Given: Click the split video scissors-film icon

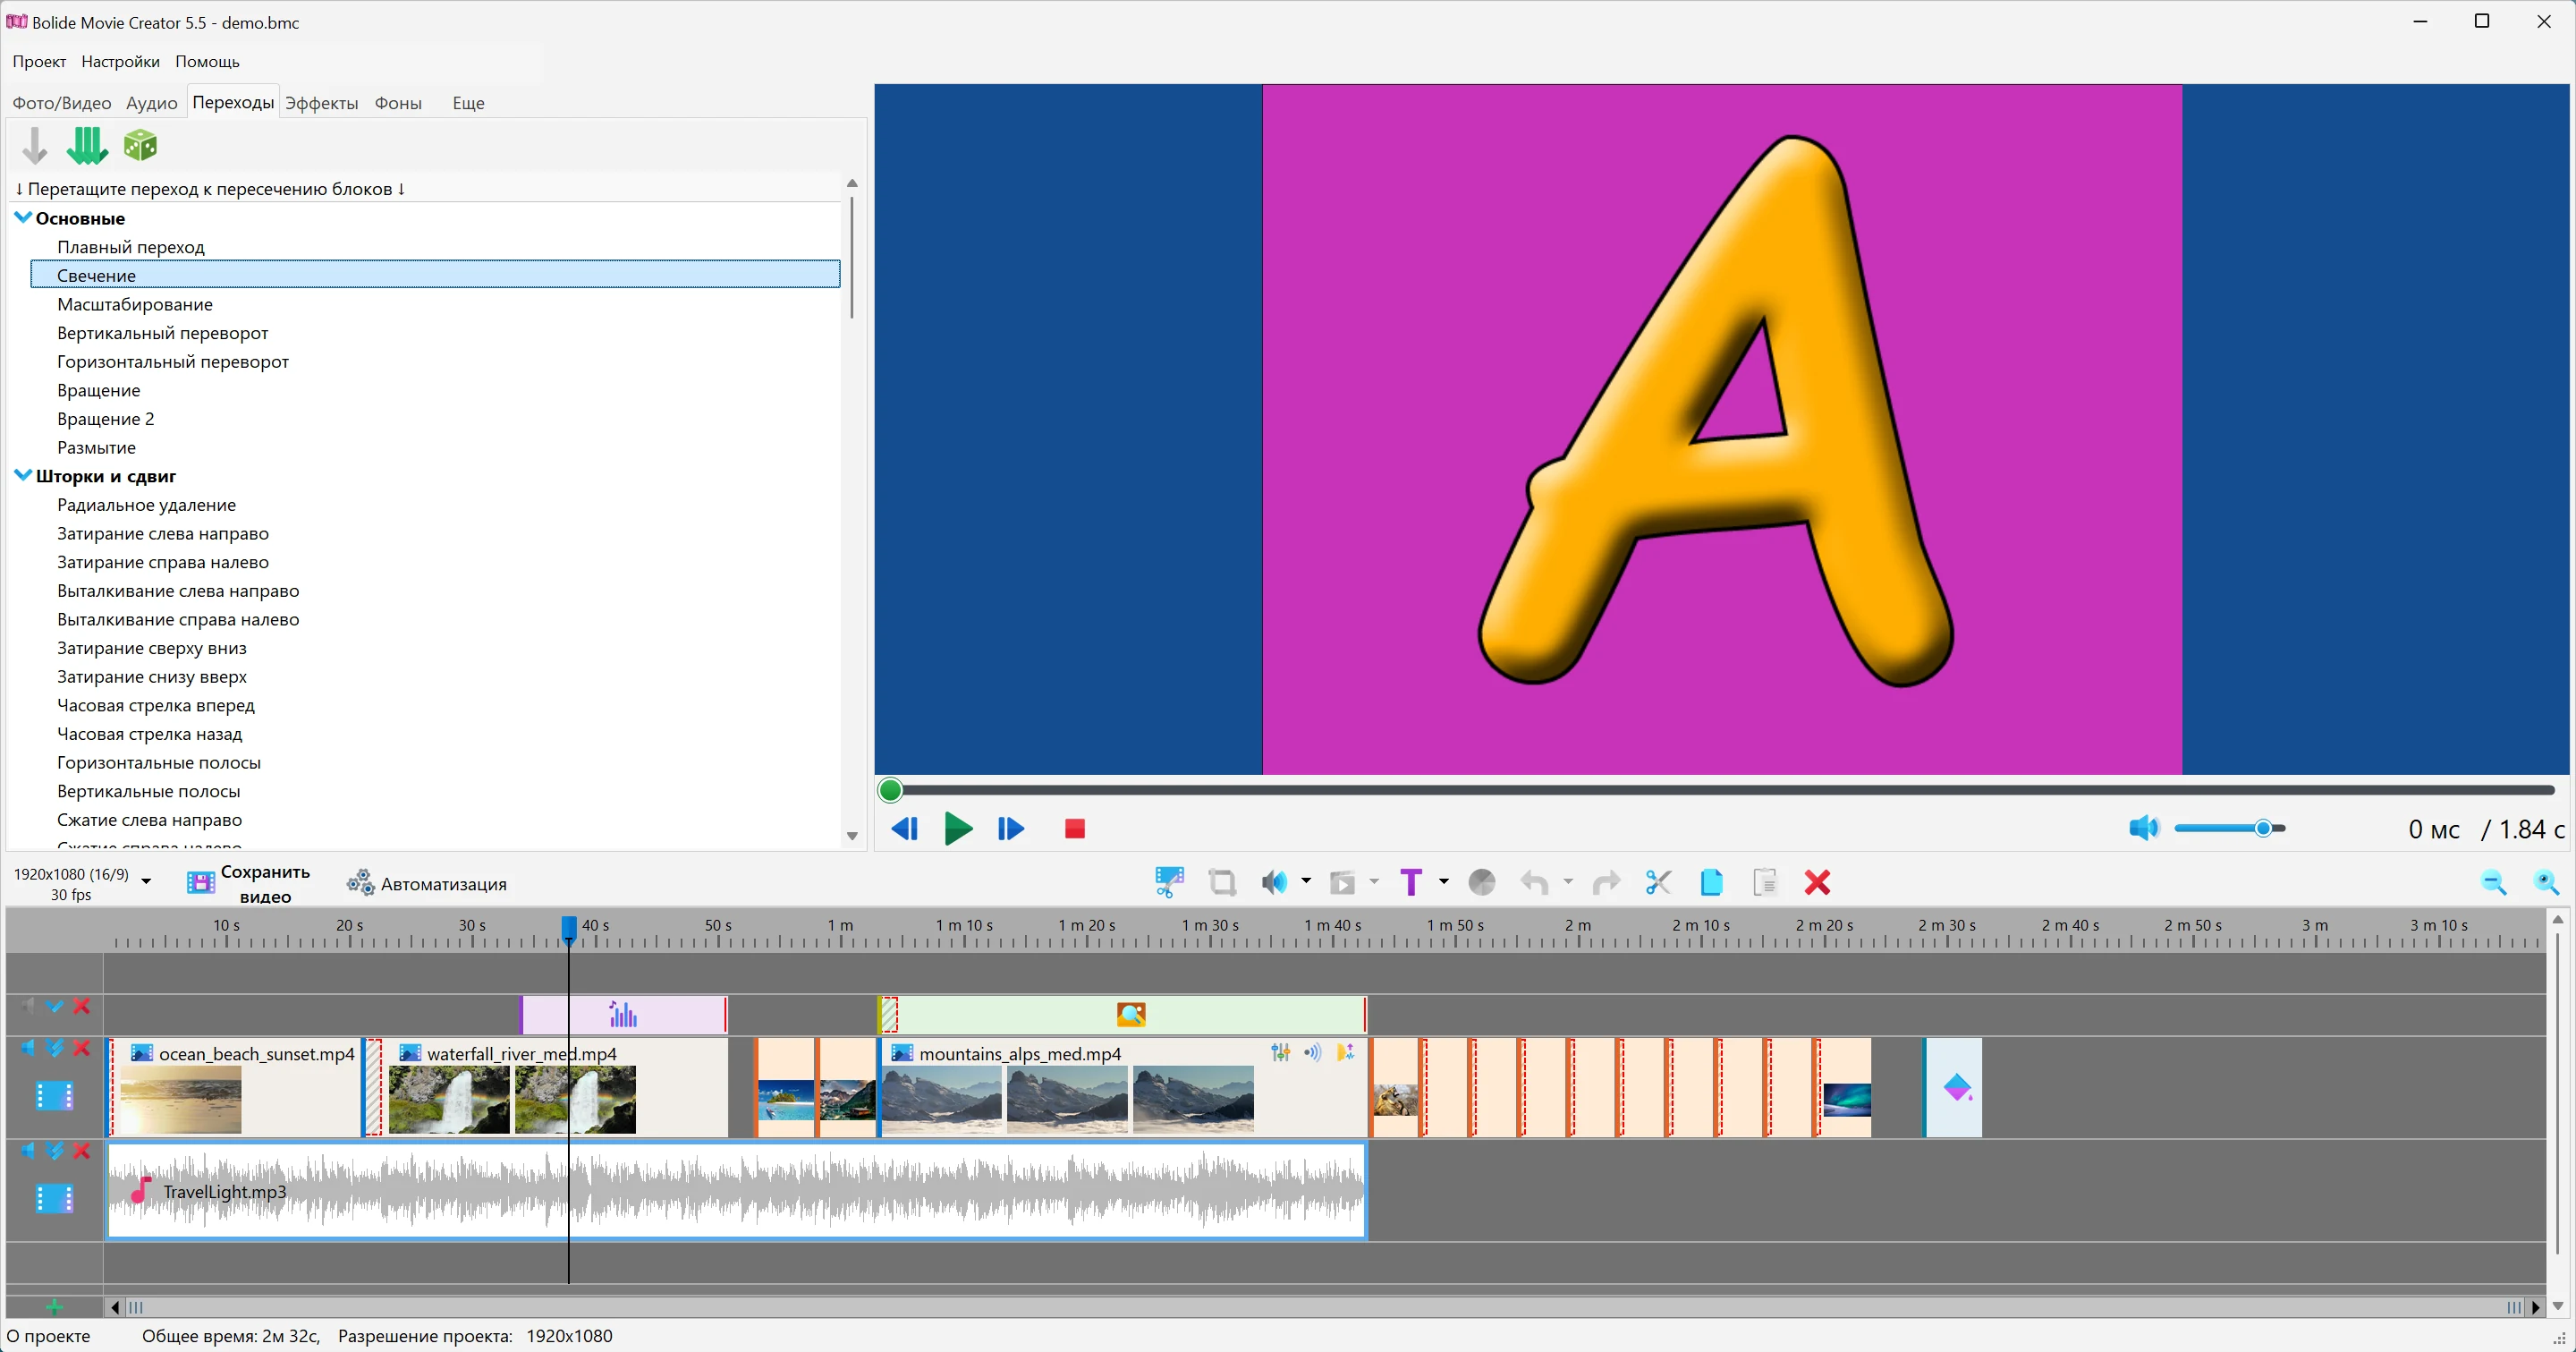Looking at the screenshot, I should pos(1169,882).
